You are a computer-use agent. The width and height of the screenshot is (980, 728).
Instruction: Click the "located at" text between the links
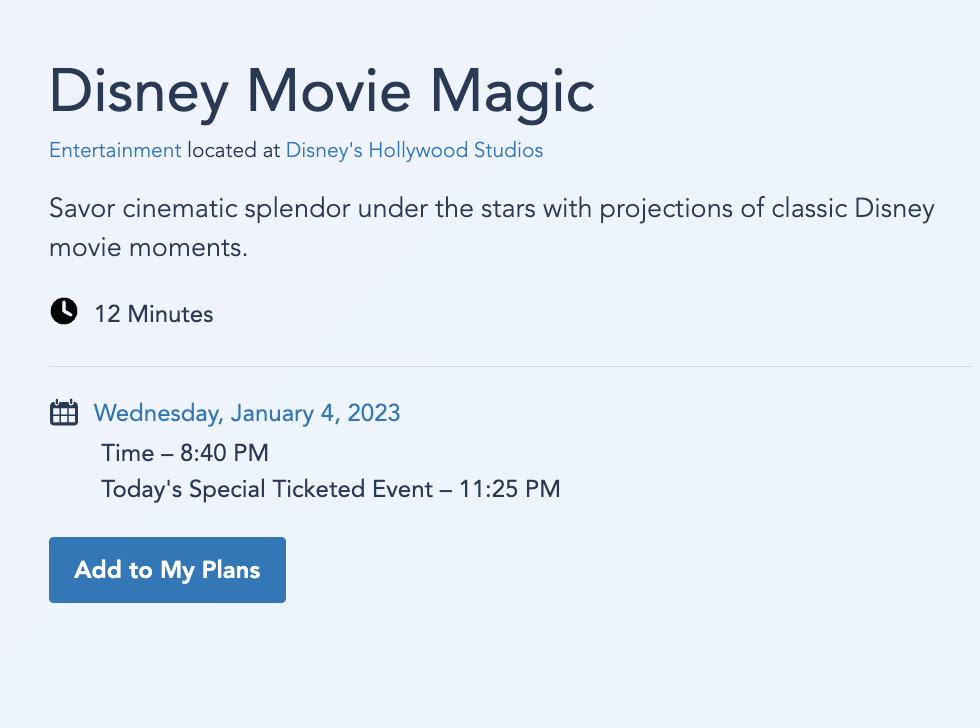point(233,151)
